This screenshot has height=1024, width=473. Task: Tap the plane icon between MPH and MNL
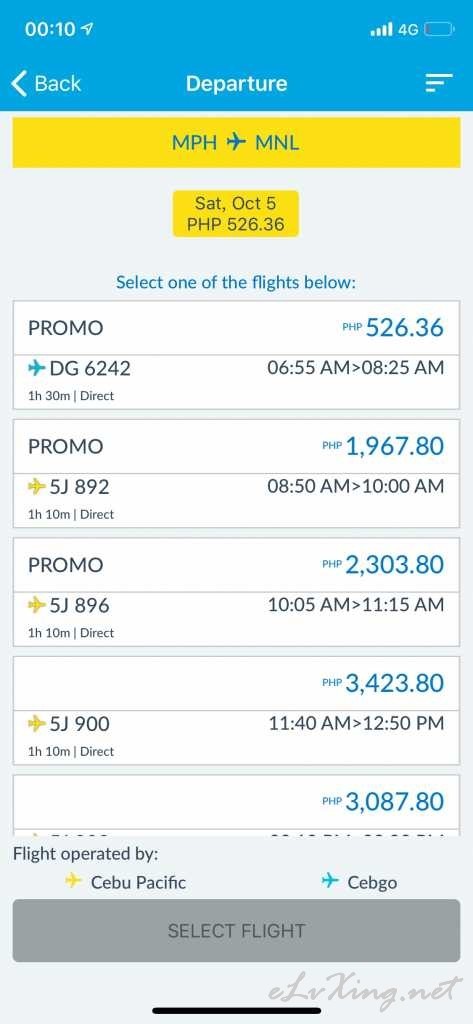[236, 142]
